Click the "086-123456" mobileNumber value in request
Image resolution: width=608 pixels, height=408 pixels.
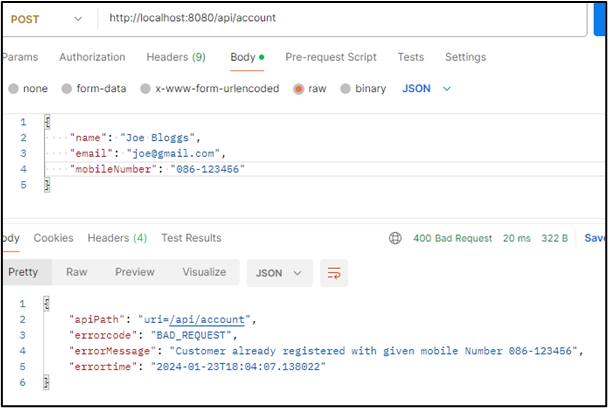tap(207, 169)
